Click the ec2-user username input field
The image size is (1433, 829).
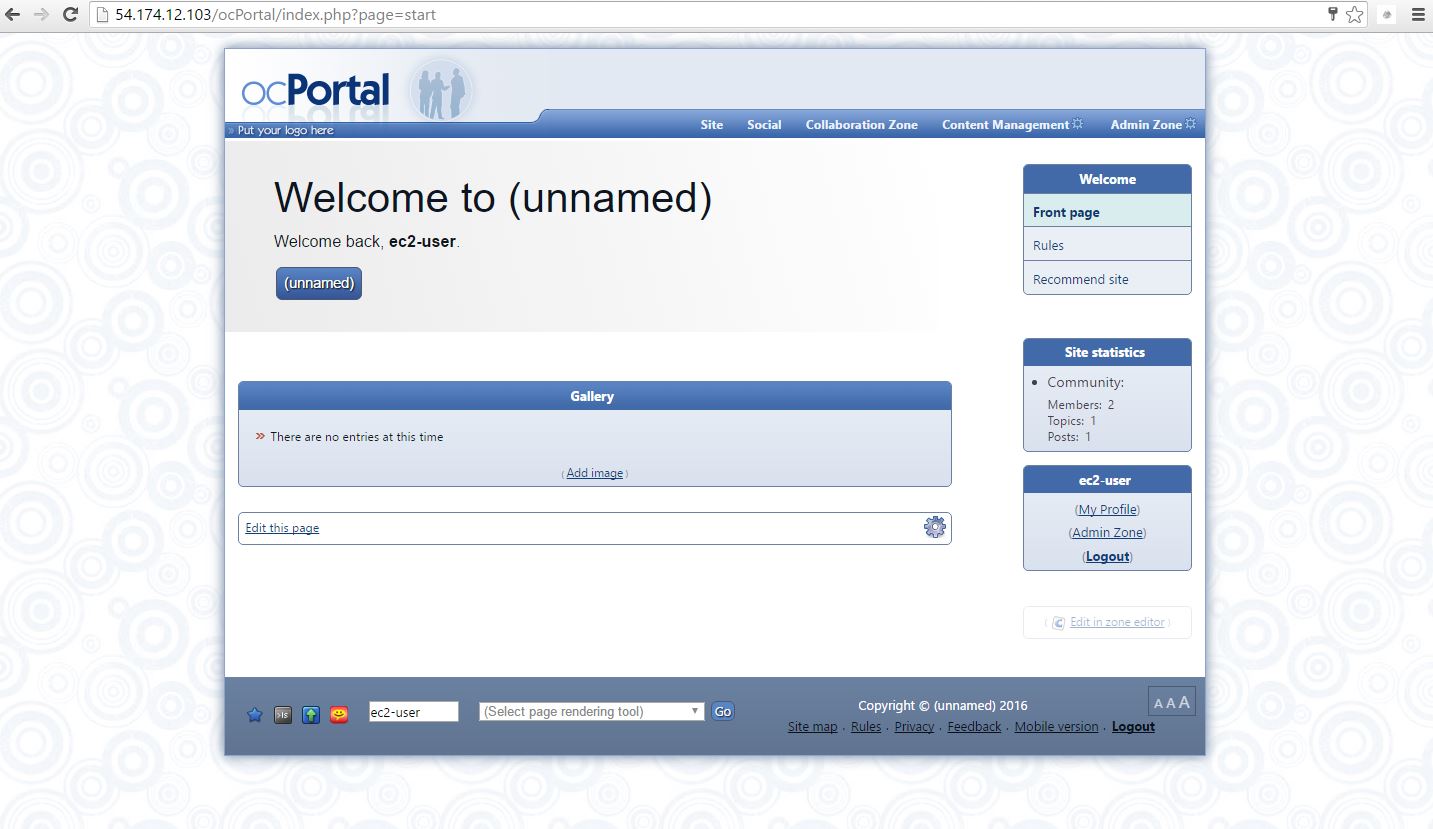(x=413, y=711)
